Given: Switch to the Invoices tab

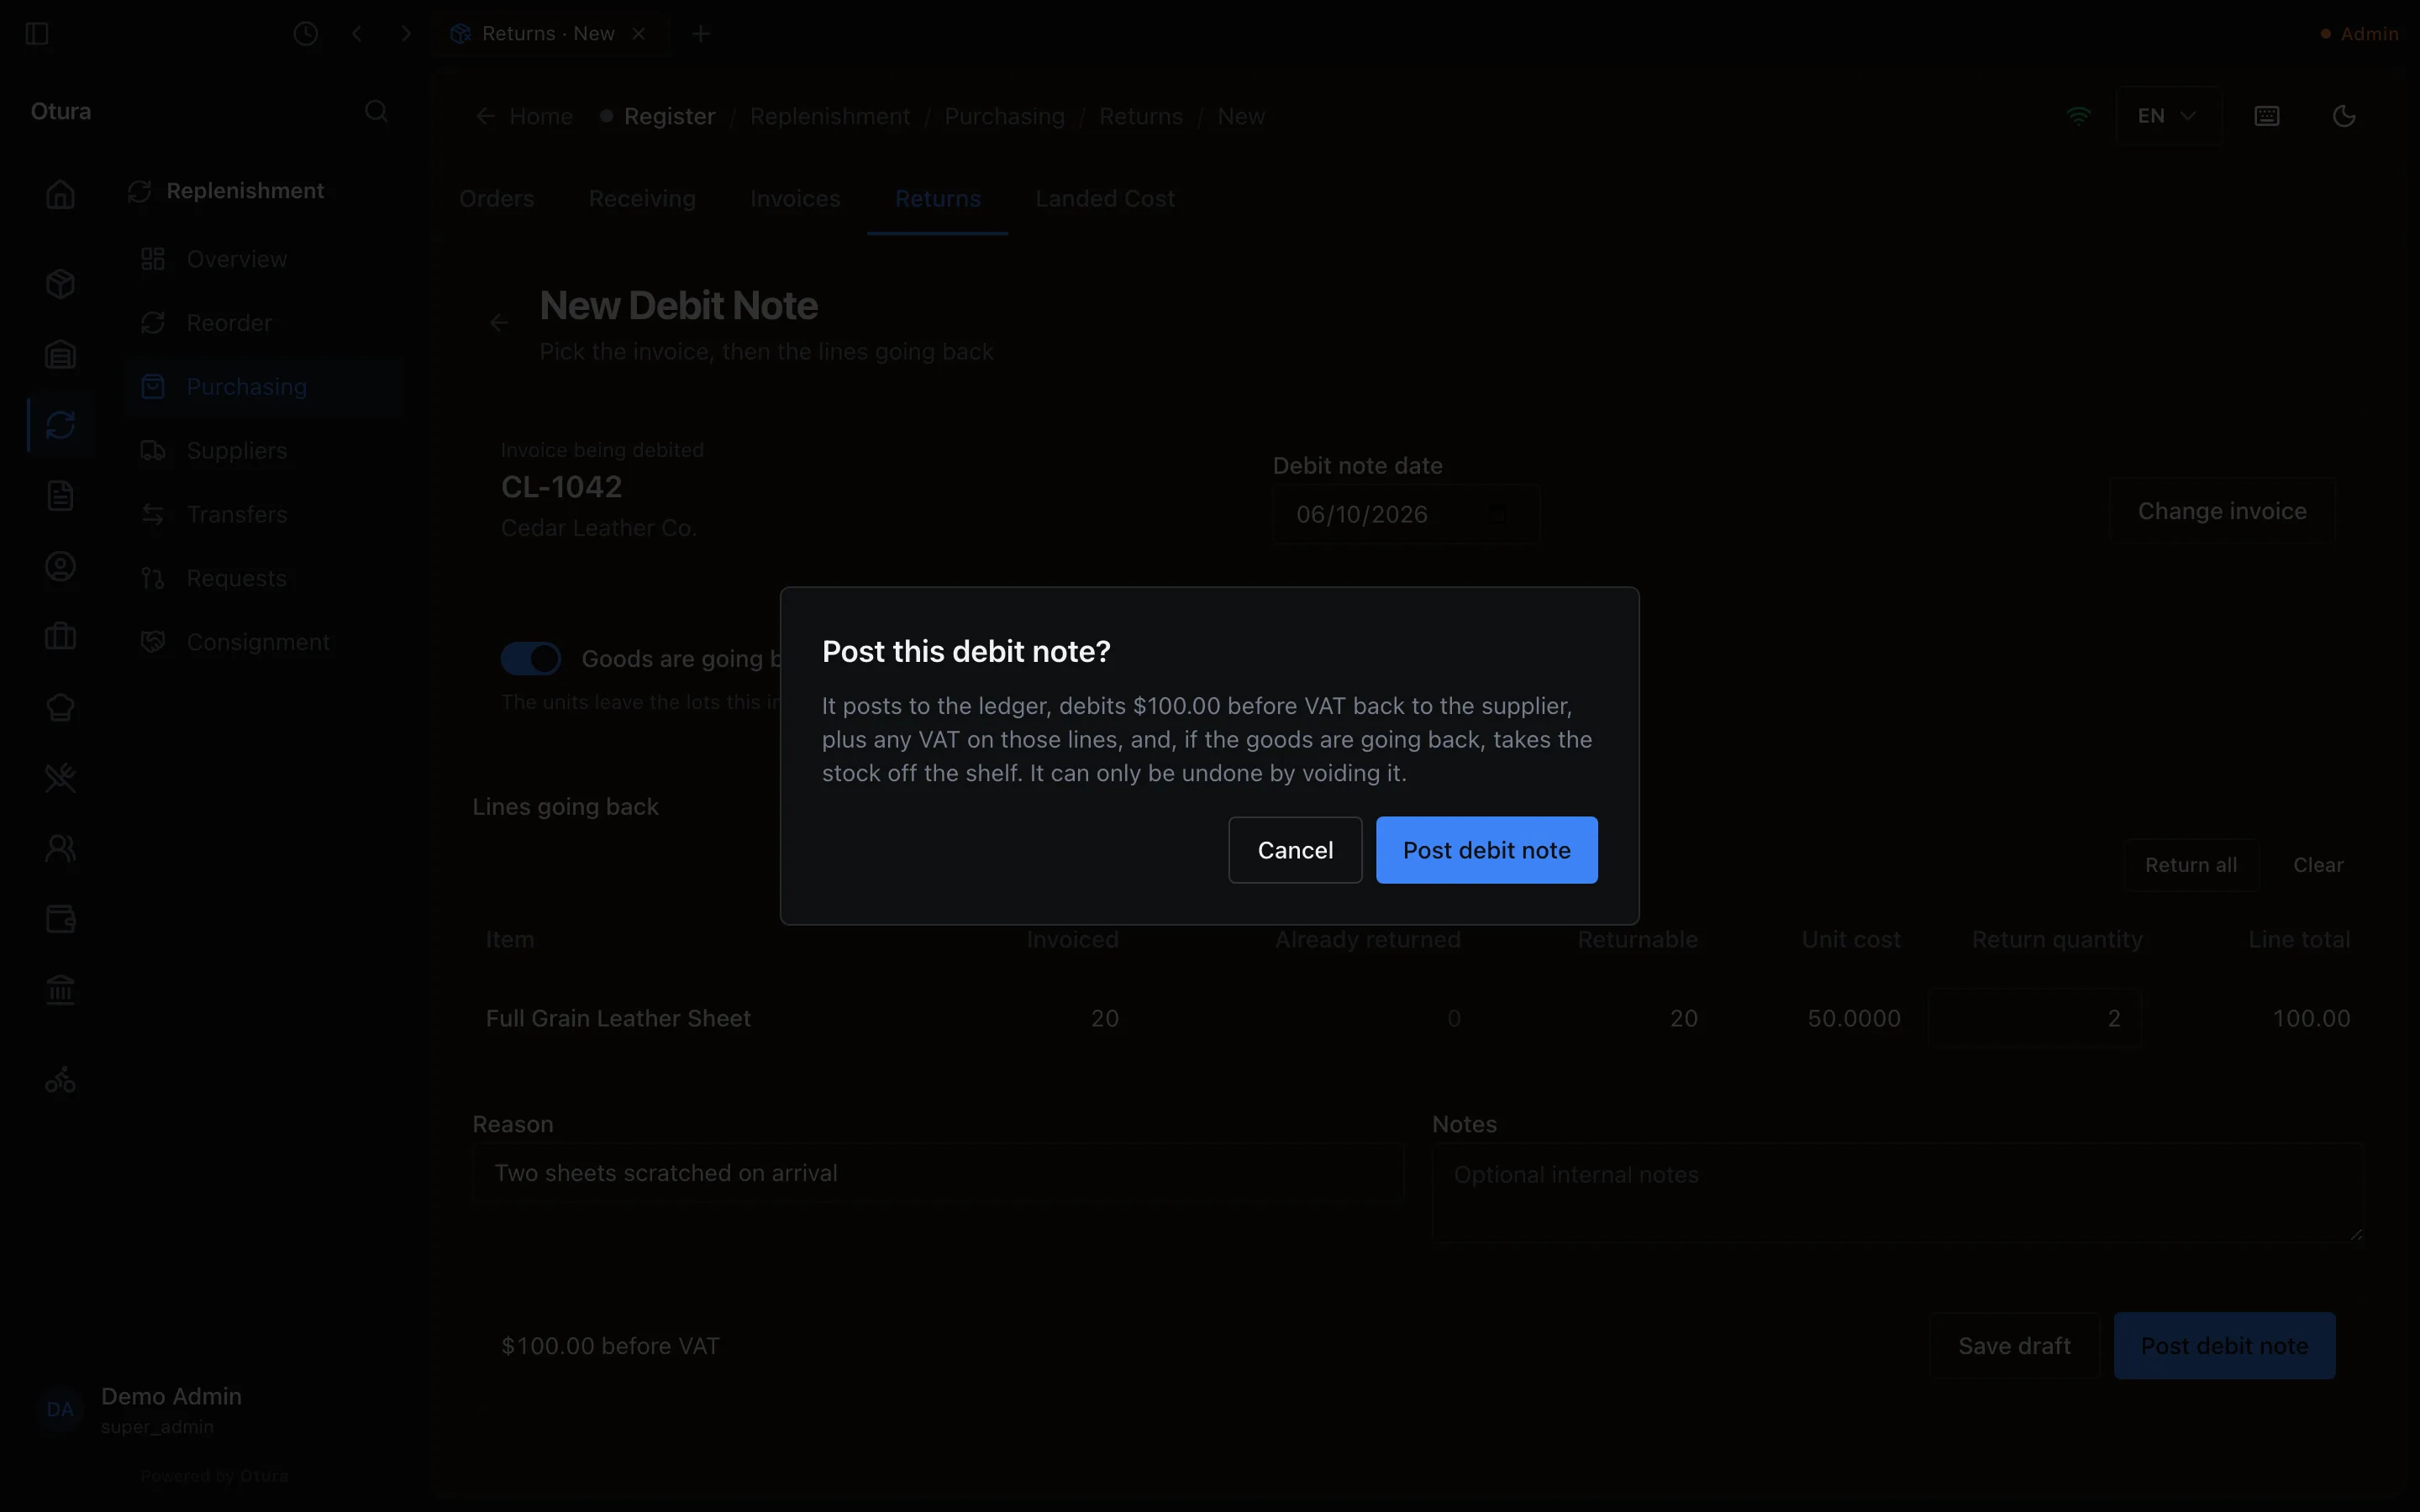Looking at the screenshot, I should (795, 199).
